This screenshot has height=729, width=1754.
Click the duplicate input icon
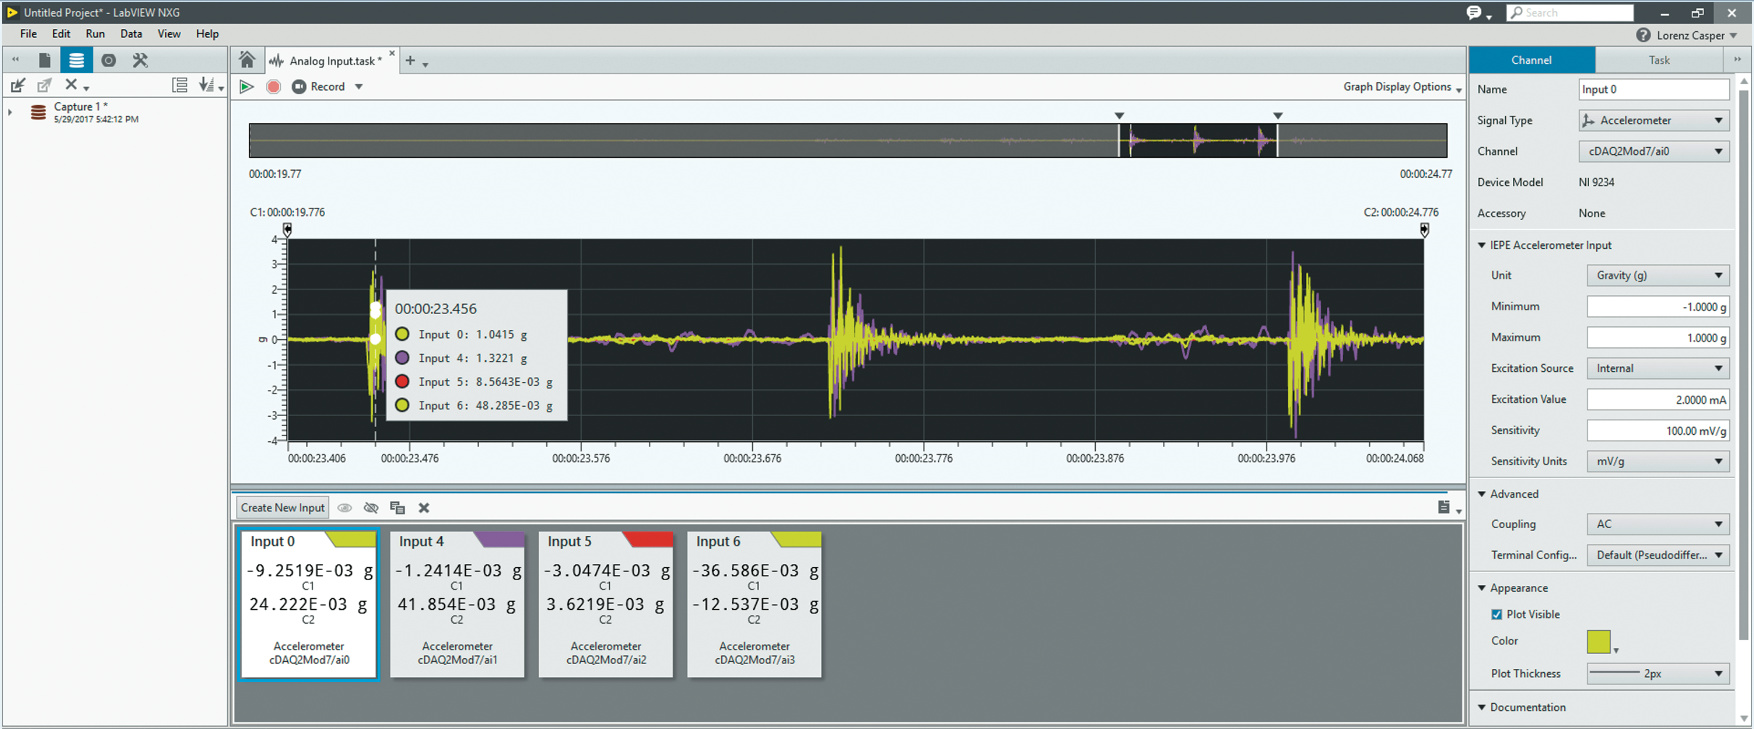coord(397,508)
